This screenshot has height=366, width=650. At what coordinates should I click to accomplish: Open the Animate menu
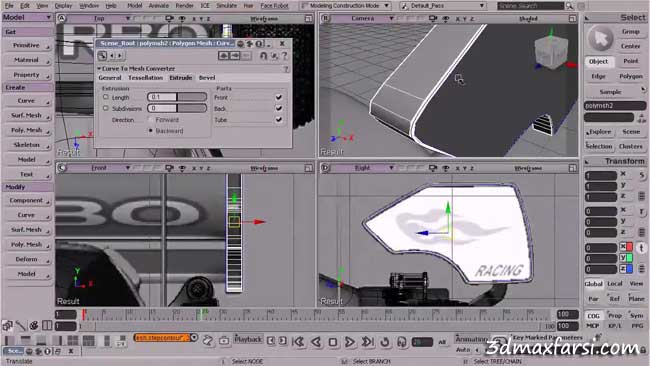tap(159, 6)
